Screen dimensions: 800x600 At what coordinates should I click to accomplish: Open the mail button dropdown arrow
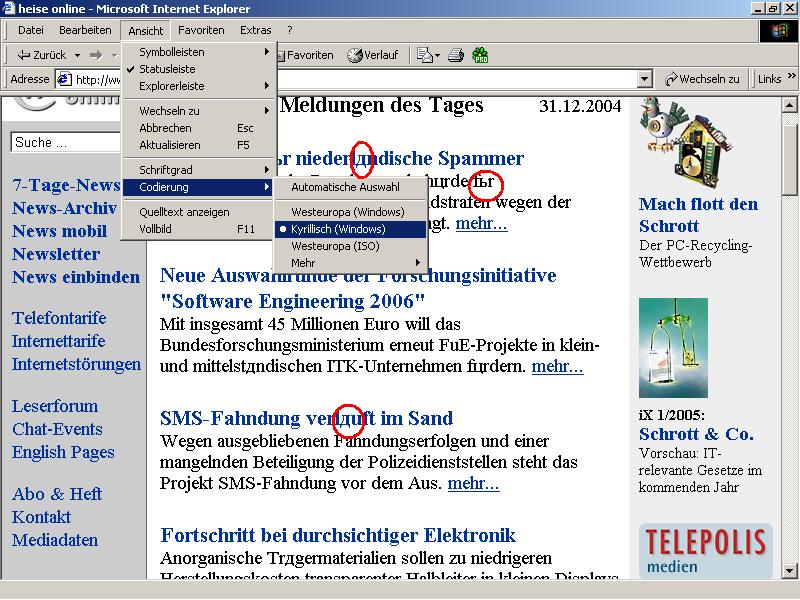point(437,55)
